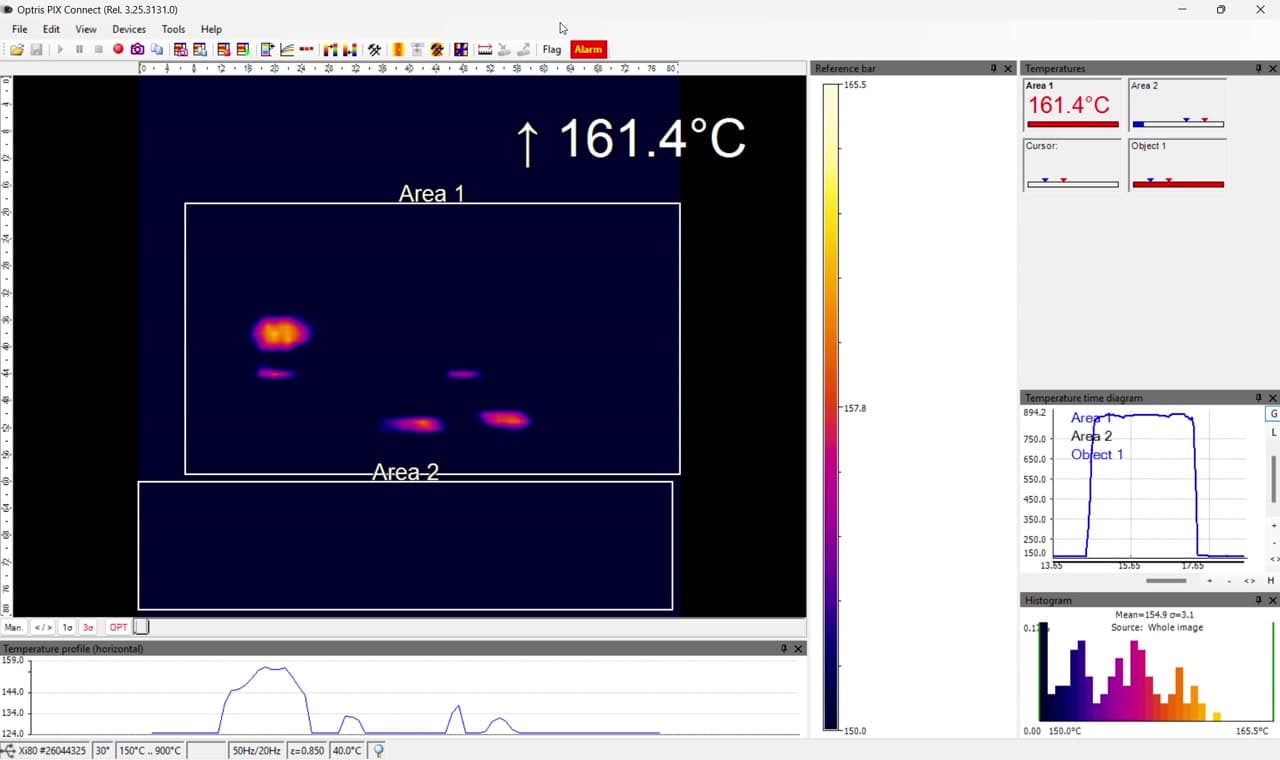Close the Temperature profile panel

coord(798,648)
